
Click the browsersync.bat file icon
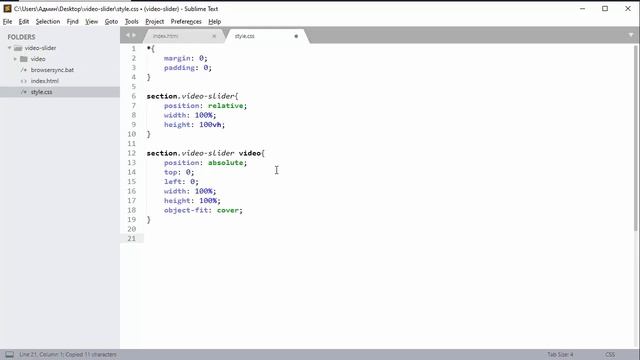[x=24, y=70]
